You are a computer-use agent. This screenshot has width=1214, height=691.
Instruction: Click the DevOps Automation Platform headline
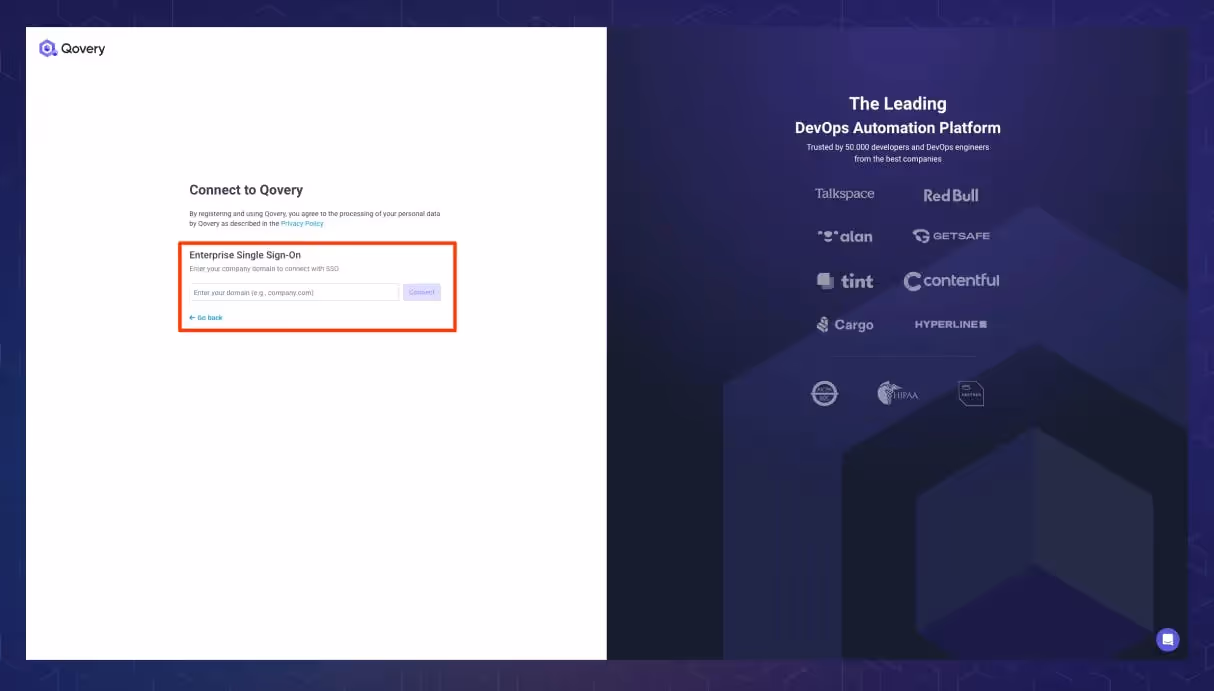tap(897, 127)
